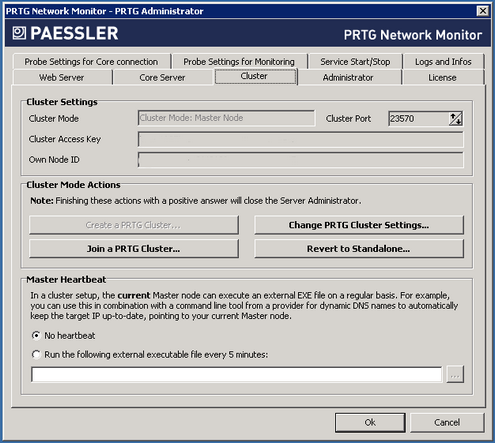The height and width of the screenshot is (443, 495).
Task: Click Join a PRTG Cluster button
Action: tap(134, 249)
